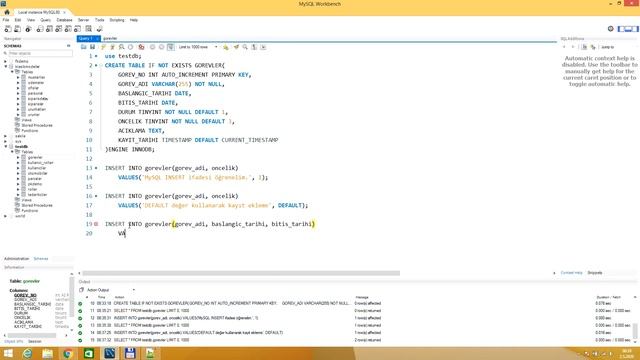Click the preferences gear icon
The image size is (640, 360).
coord(611,29)
